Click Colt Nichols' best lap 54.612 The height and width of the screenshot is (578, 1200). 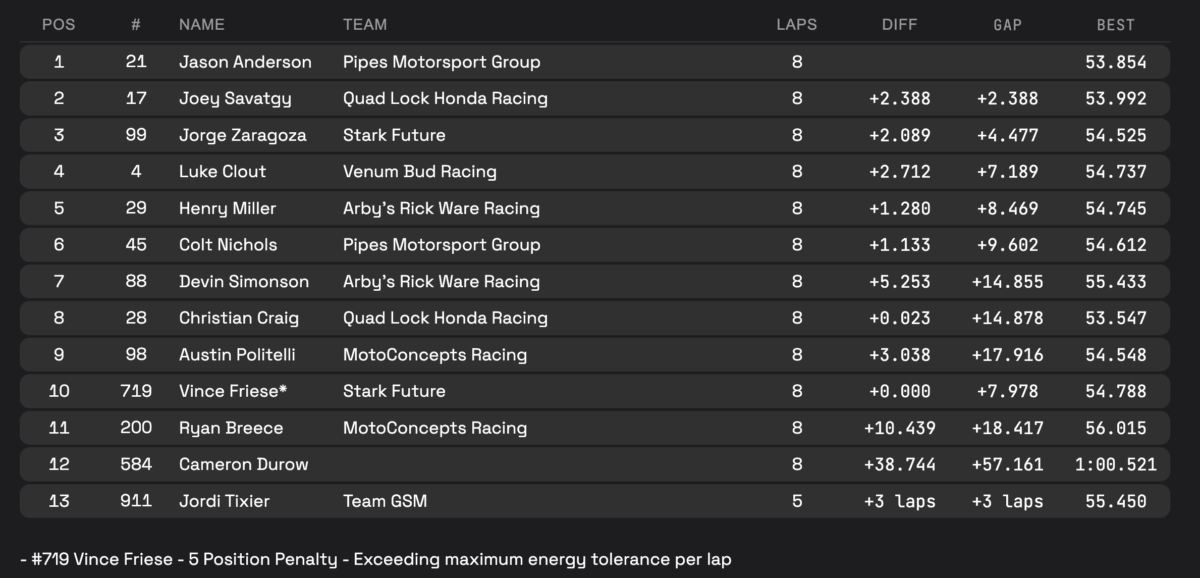[x=1115, y=245]
